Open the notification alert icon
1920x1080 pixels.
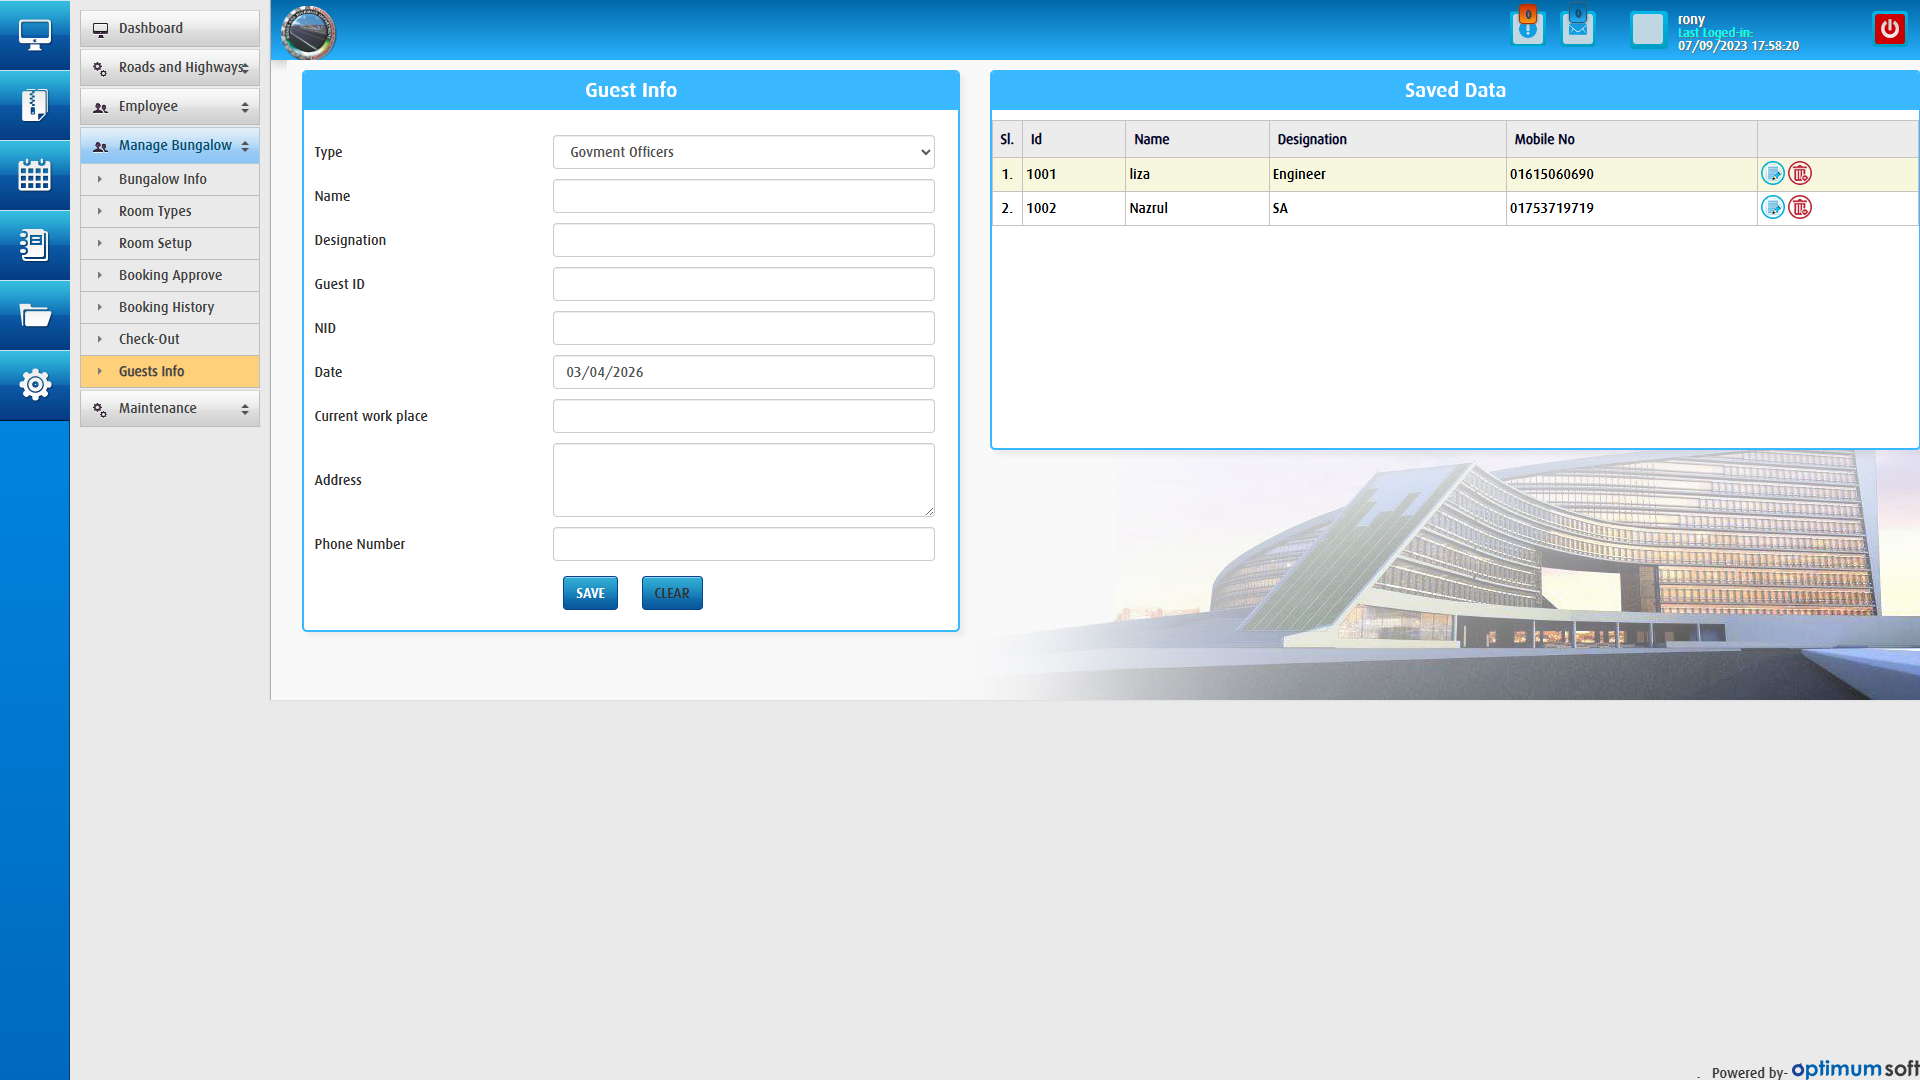[x=1527, y=29]
